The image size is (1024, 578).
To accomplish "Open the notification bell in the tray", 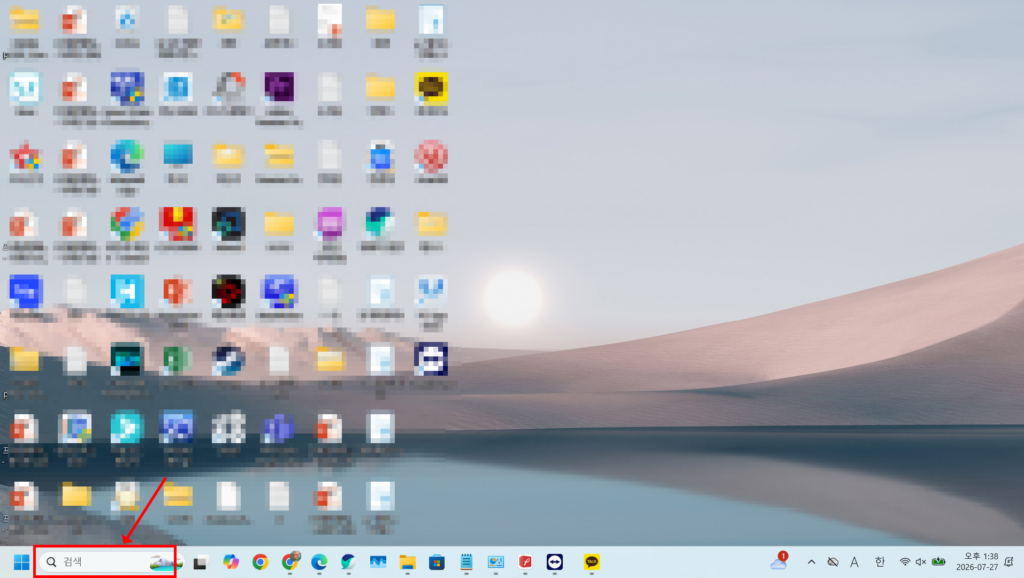I will tap(1009, 562).
